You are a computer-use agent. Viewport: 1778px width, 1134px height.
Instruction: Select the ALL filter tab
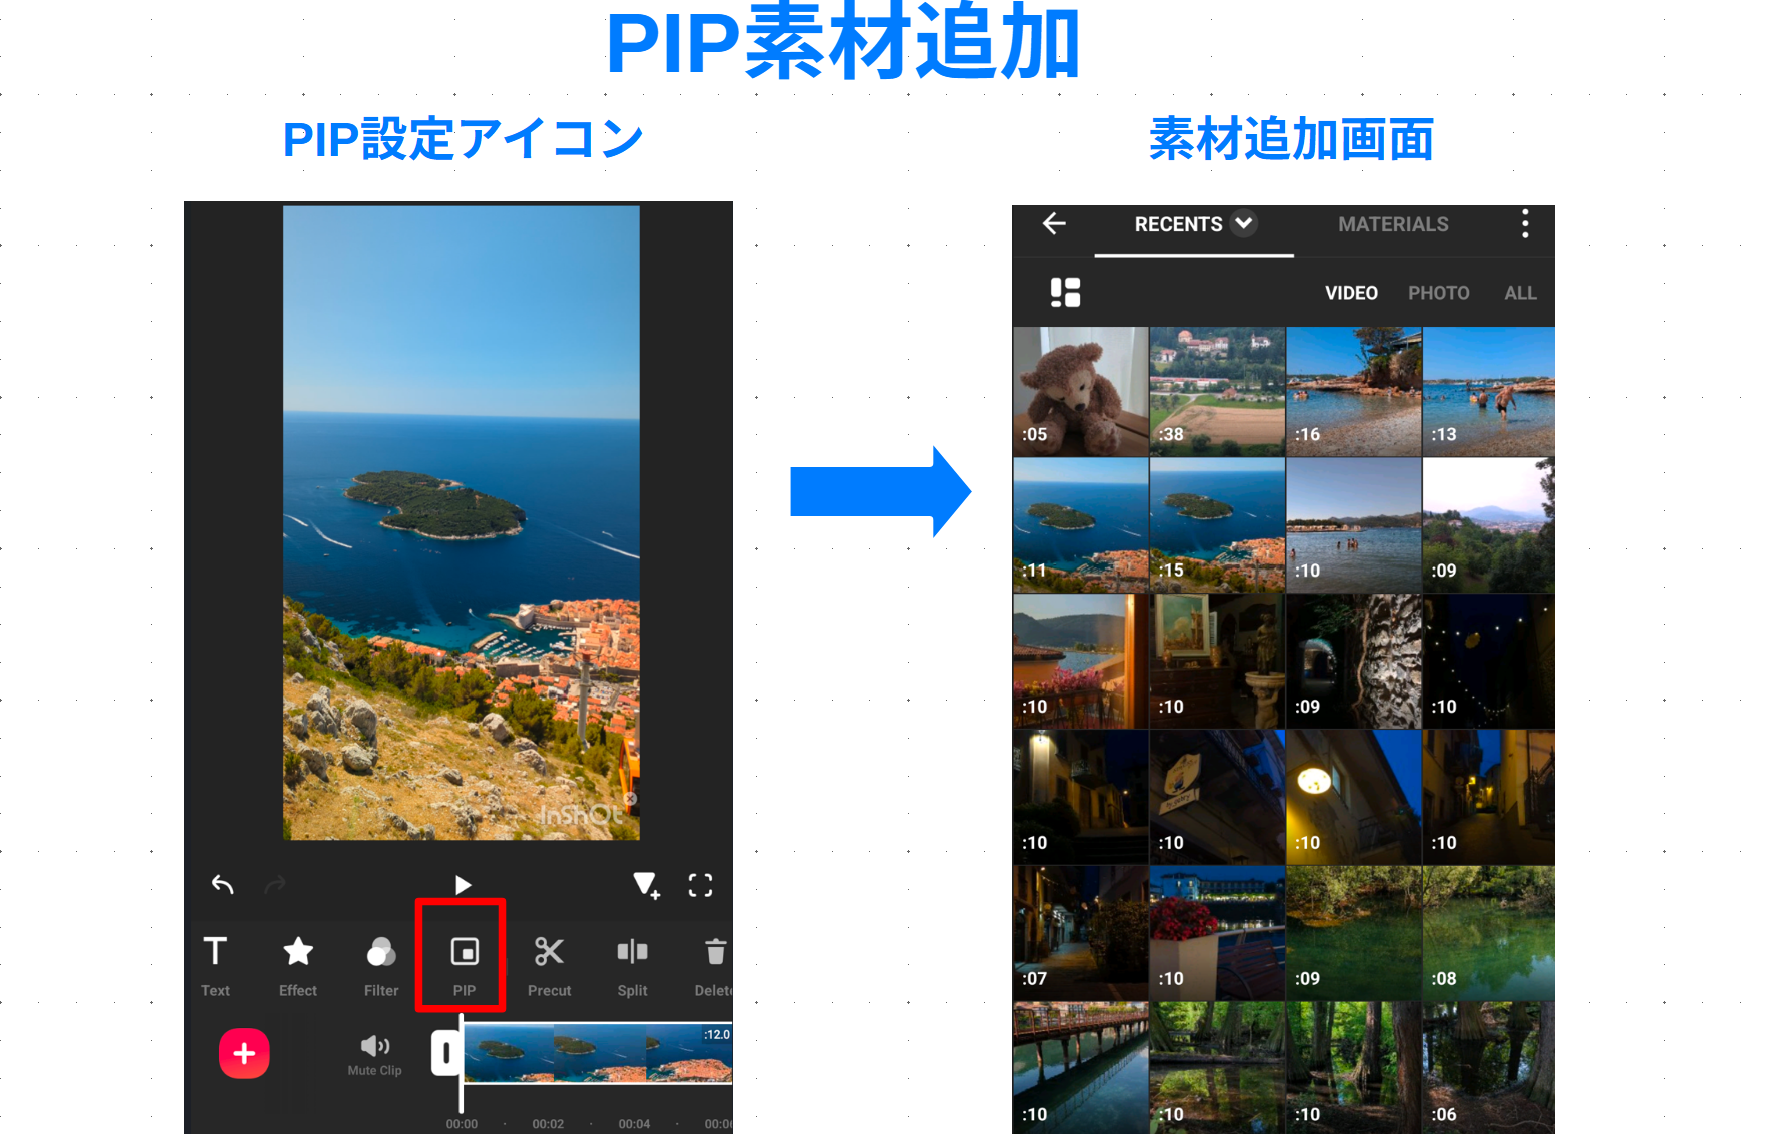[1520, 293]
